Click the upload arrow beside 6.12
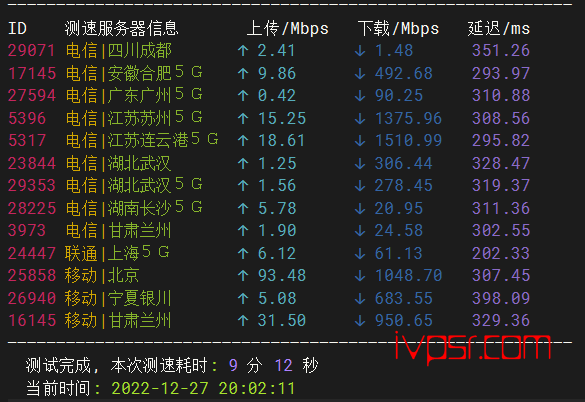Screen dimensions: 585x402 click(x=243, y=253)
